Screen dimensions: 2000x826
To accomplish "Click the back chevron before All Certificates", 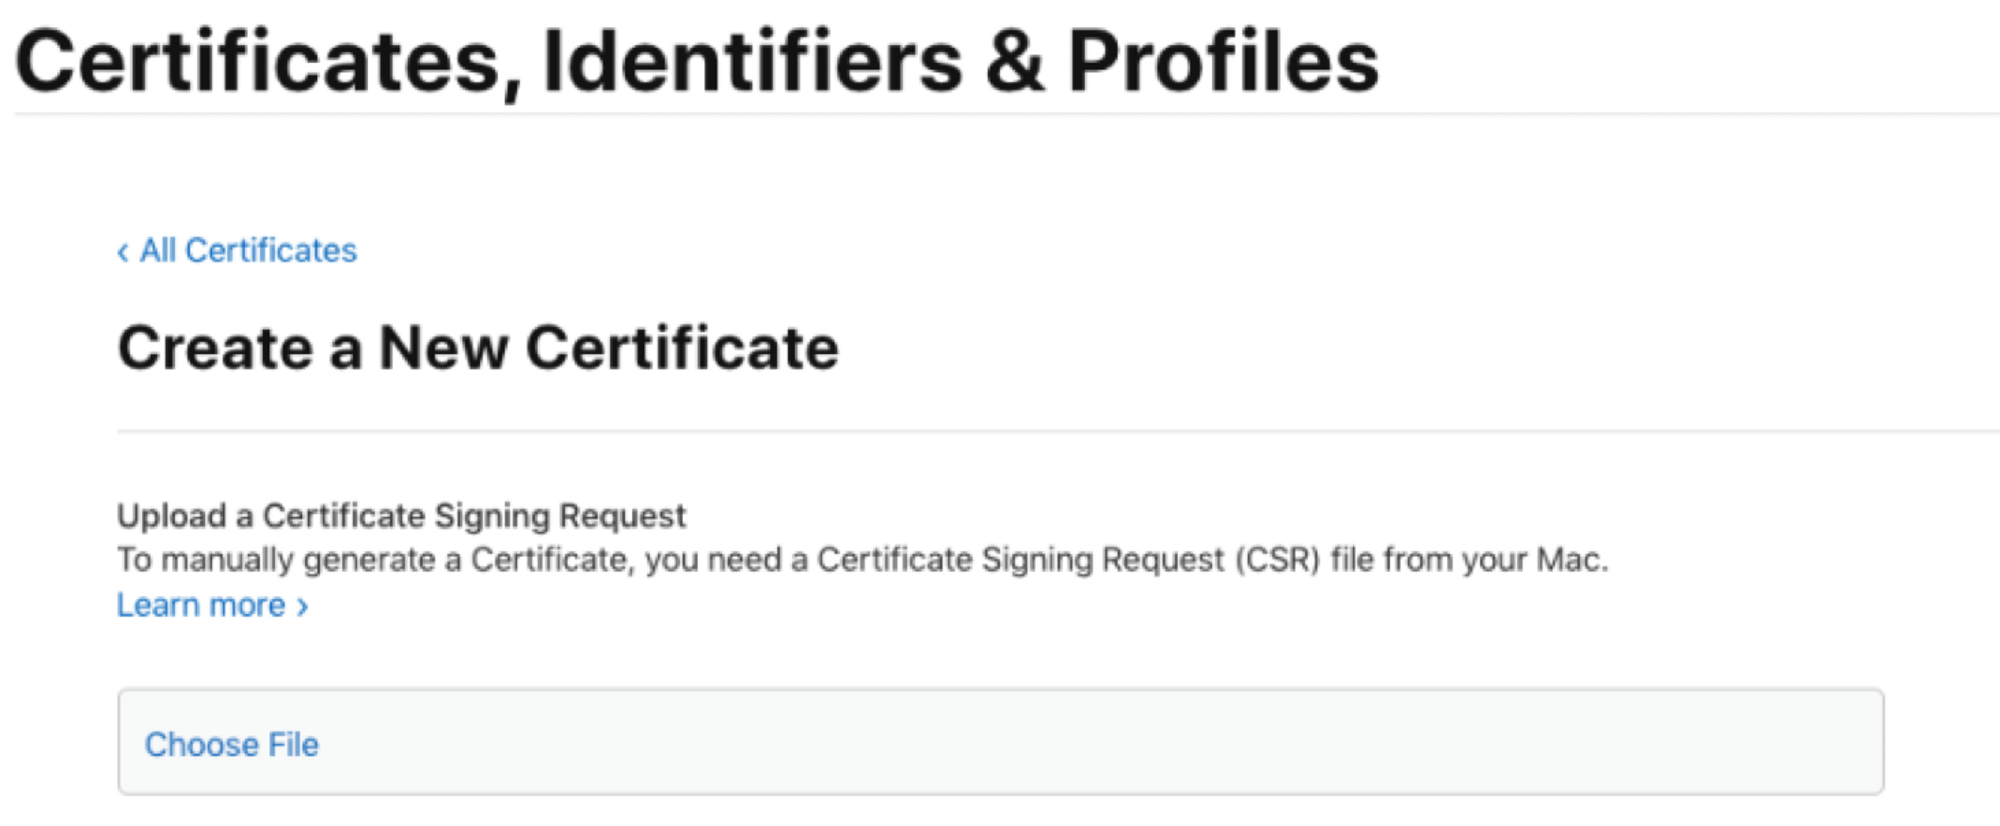I will coord(123,252).
